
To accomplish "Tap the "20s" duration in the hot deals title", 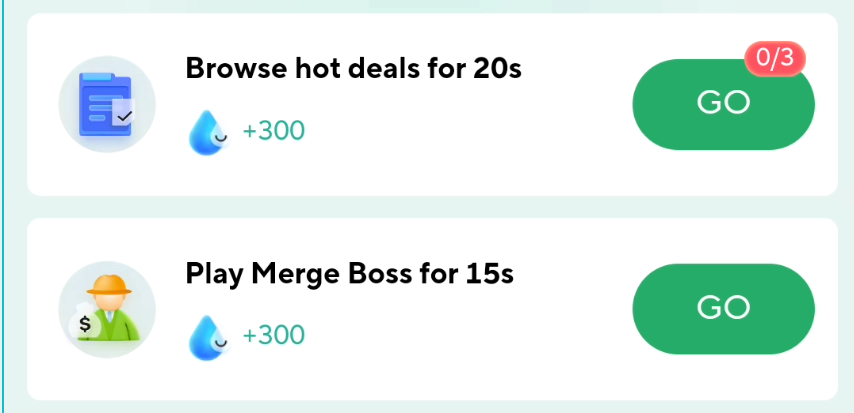I will point(497,69).
